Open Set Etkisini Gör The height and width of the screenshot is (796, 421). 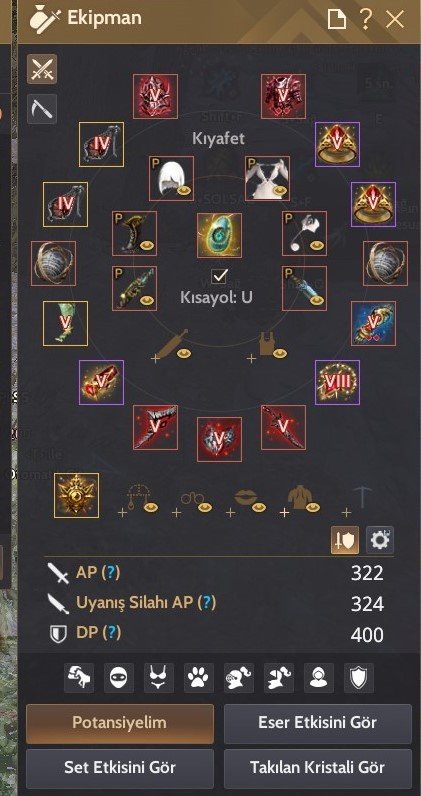(120, 769)
